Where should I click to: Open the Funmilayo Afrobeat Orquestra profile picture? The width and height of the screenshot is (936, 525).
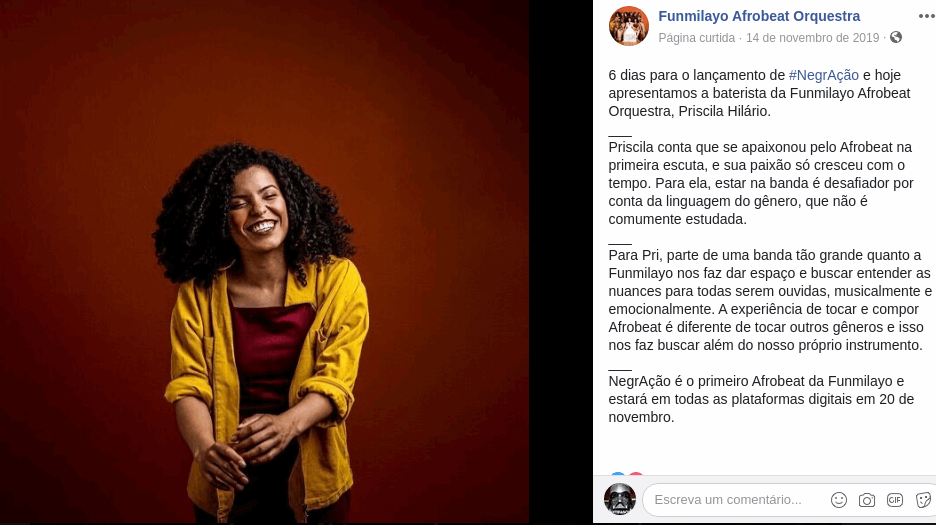[629, 26]
